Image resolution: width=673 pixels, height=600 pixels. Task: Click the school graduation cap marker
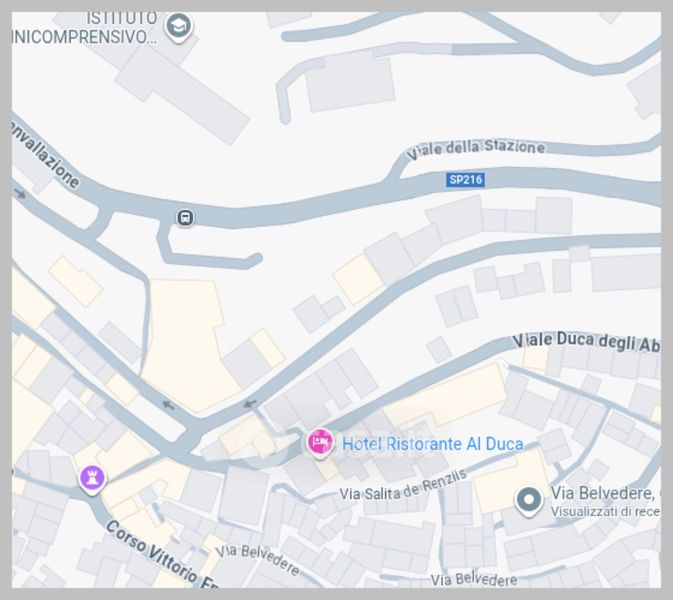(x=179, y=27)
